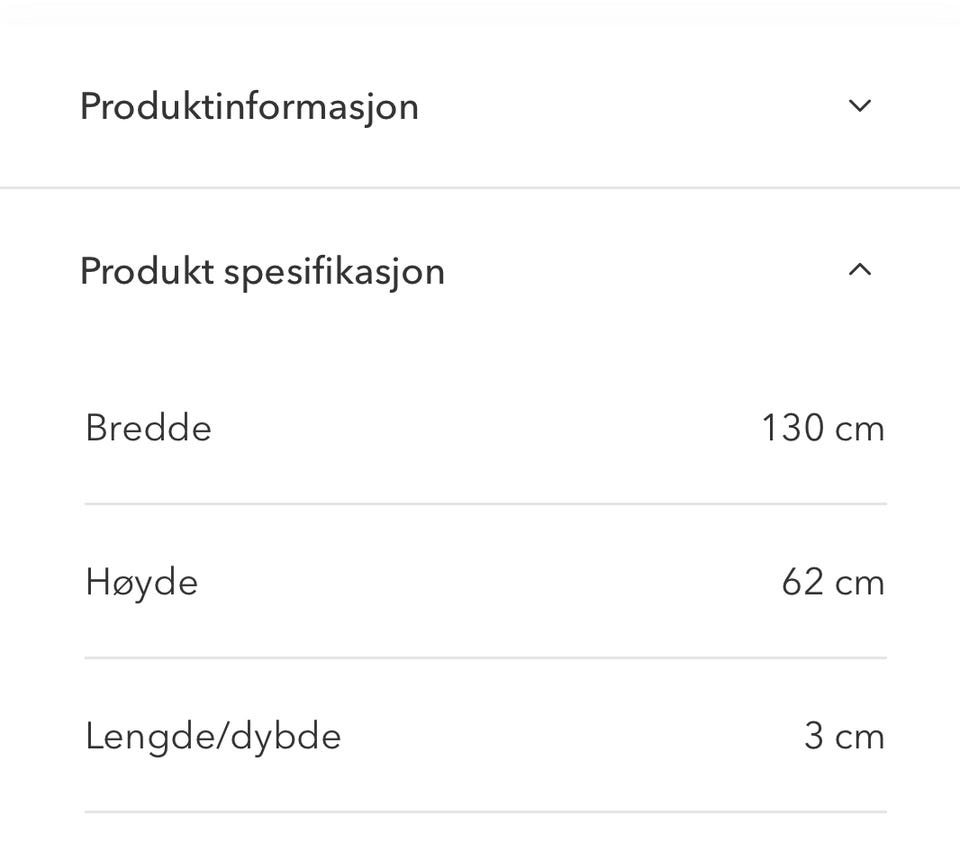Click the 62 cm height value
Image resolution: width=960 pixels, height=852 pixels.
point(833,582)
